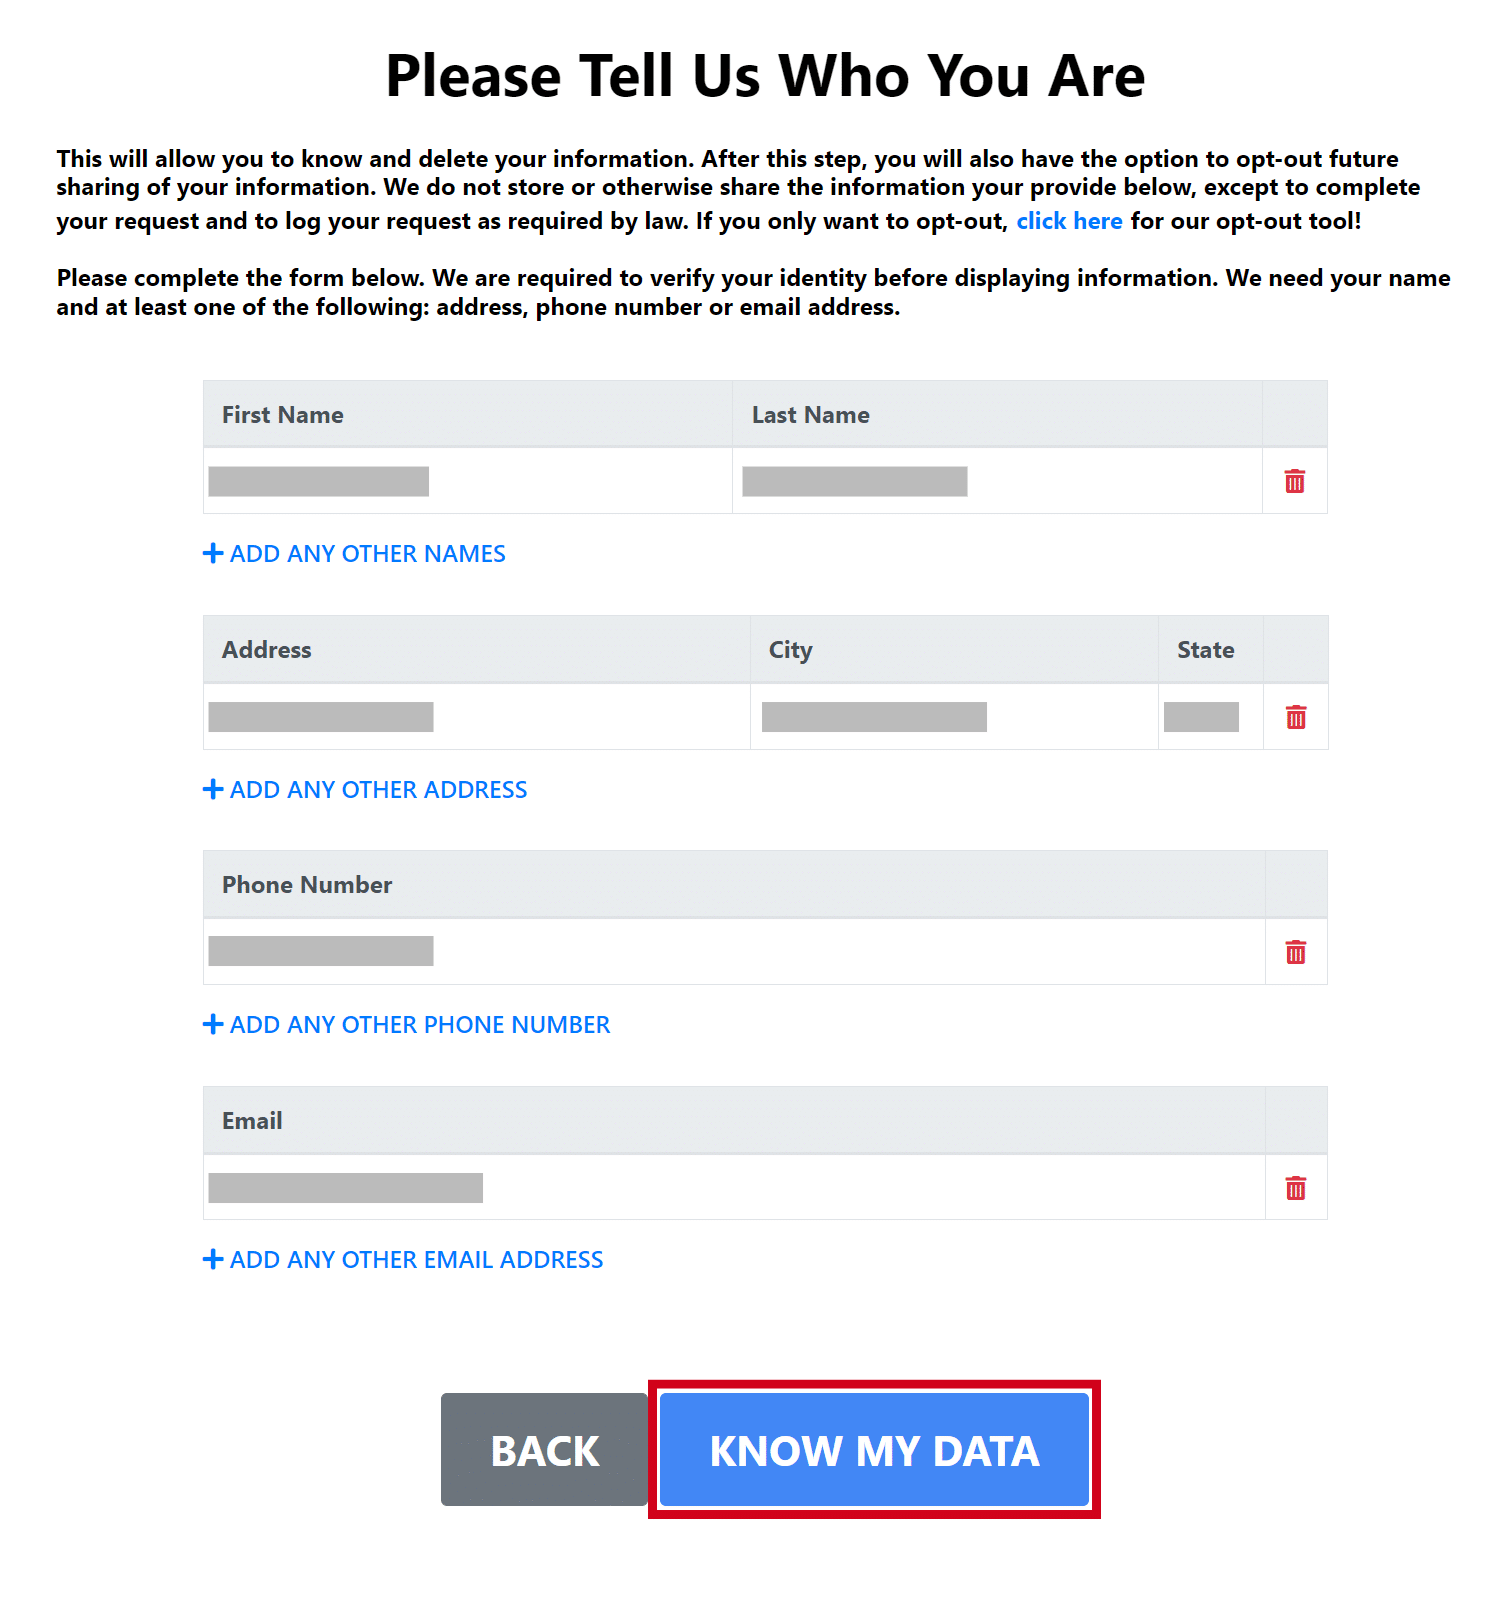
Task: Click plus icon beside Add Other Email Address
Action: pos(213,1259)
